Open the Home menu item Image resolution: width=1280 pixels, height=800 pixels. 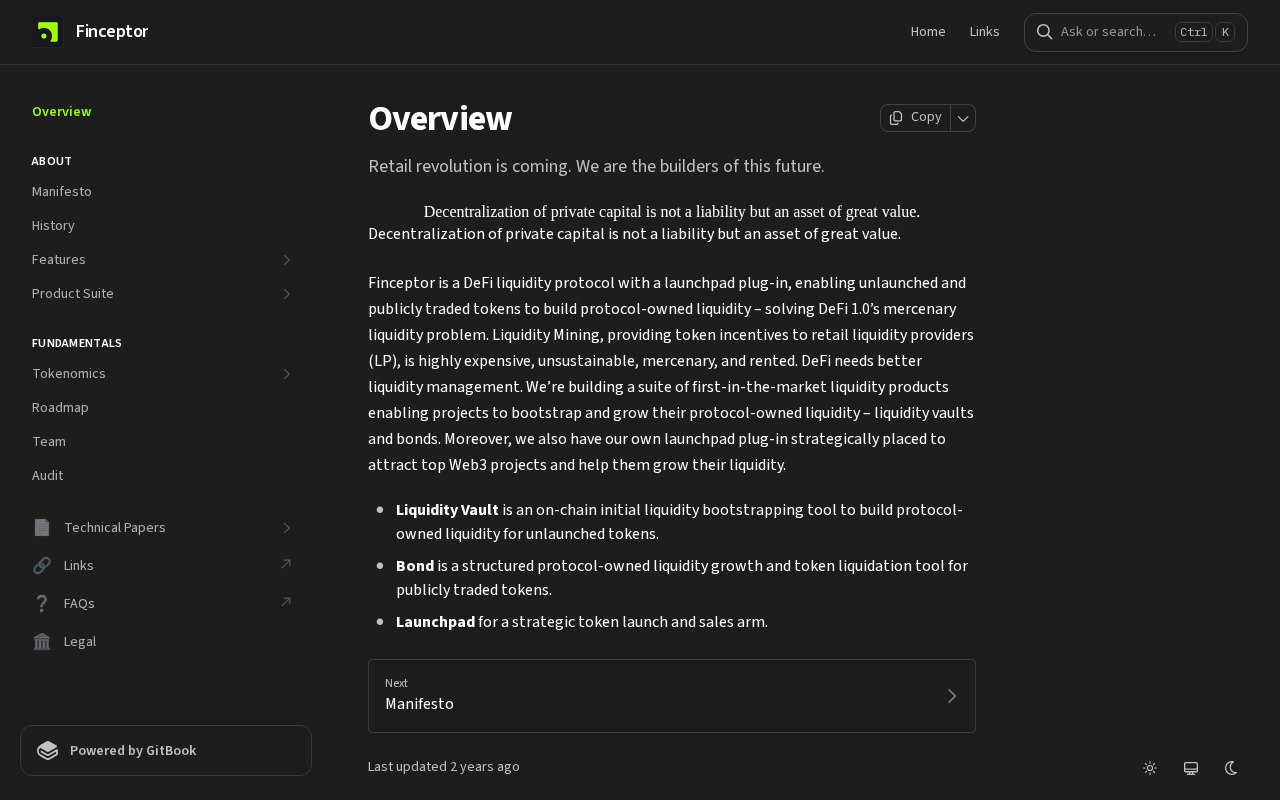click(928, 32)
